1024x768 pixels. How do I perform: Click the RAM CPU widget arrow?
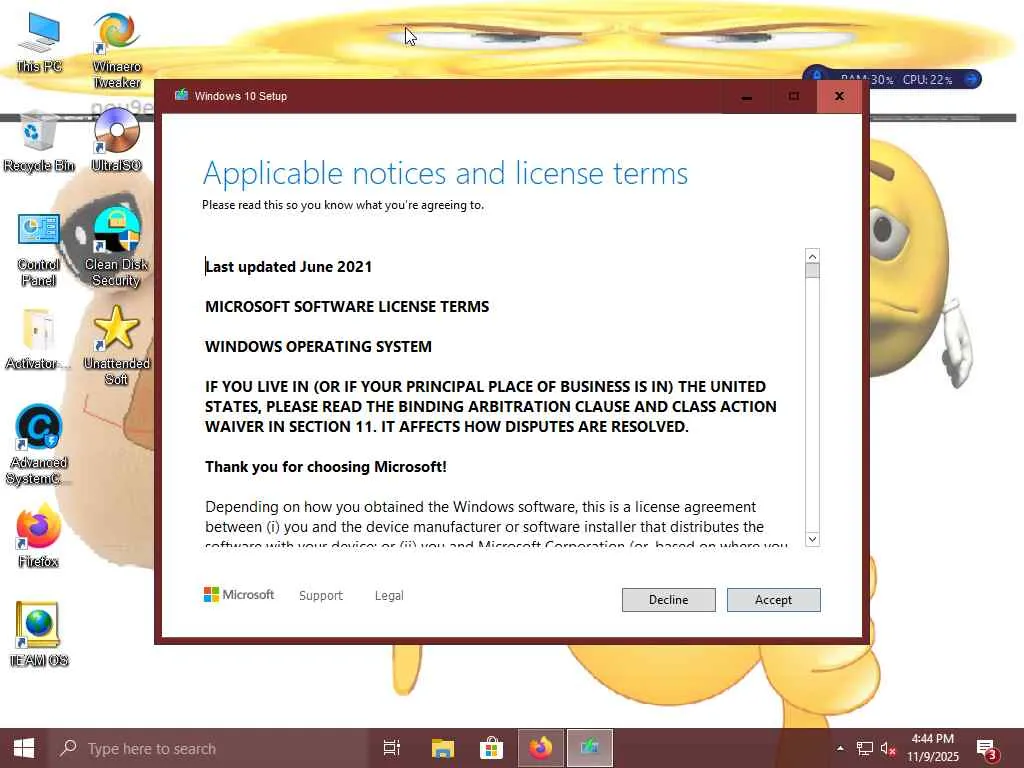[x=971, y=79]
